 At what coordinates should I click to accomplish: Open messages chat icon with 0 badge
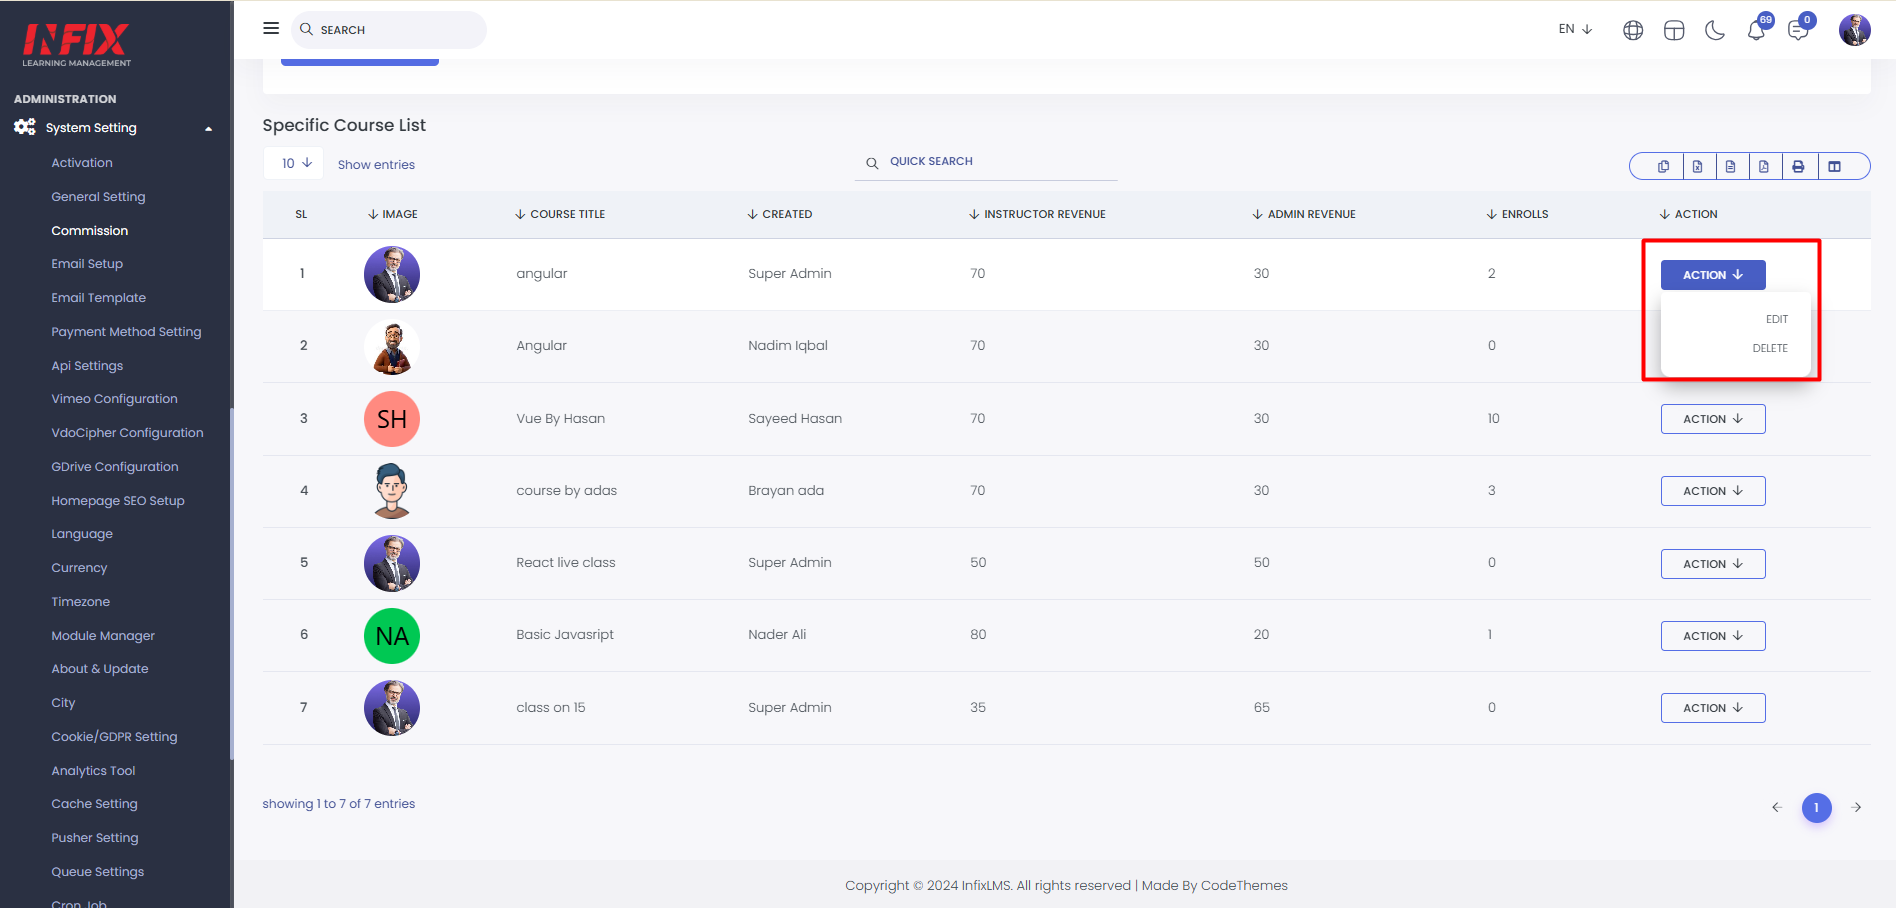pyautogui.click(x=1799, y=29)
